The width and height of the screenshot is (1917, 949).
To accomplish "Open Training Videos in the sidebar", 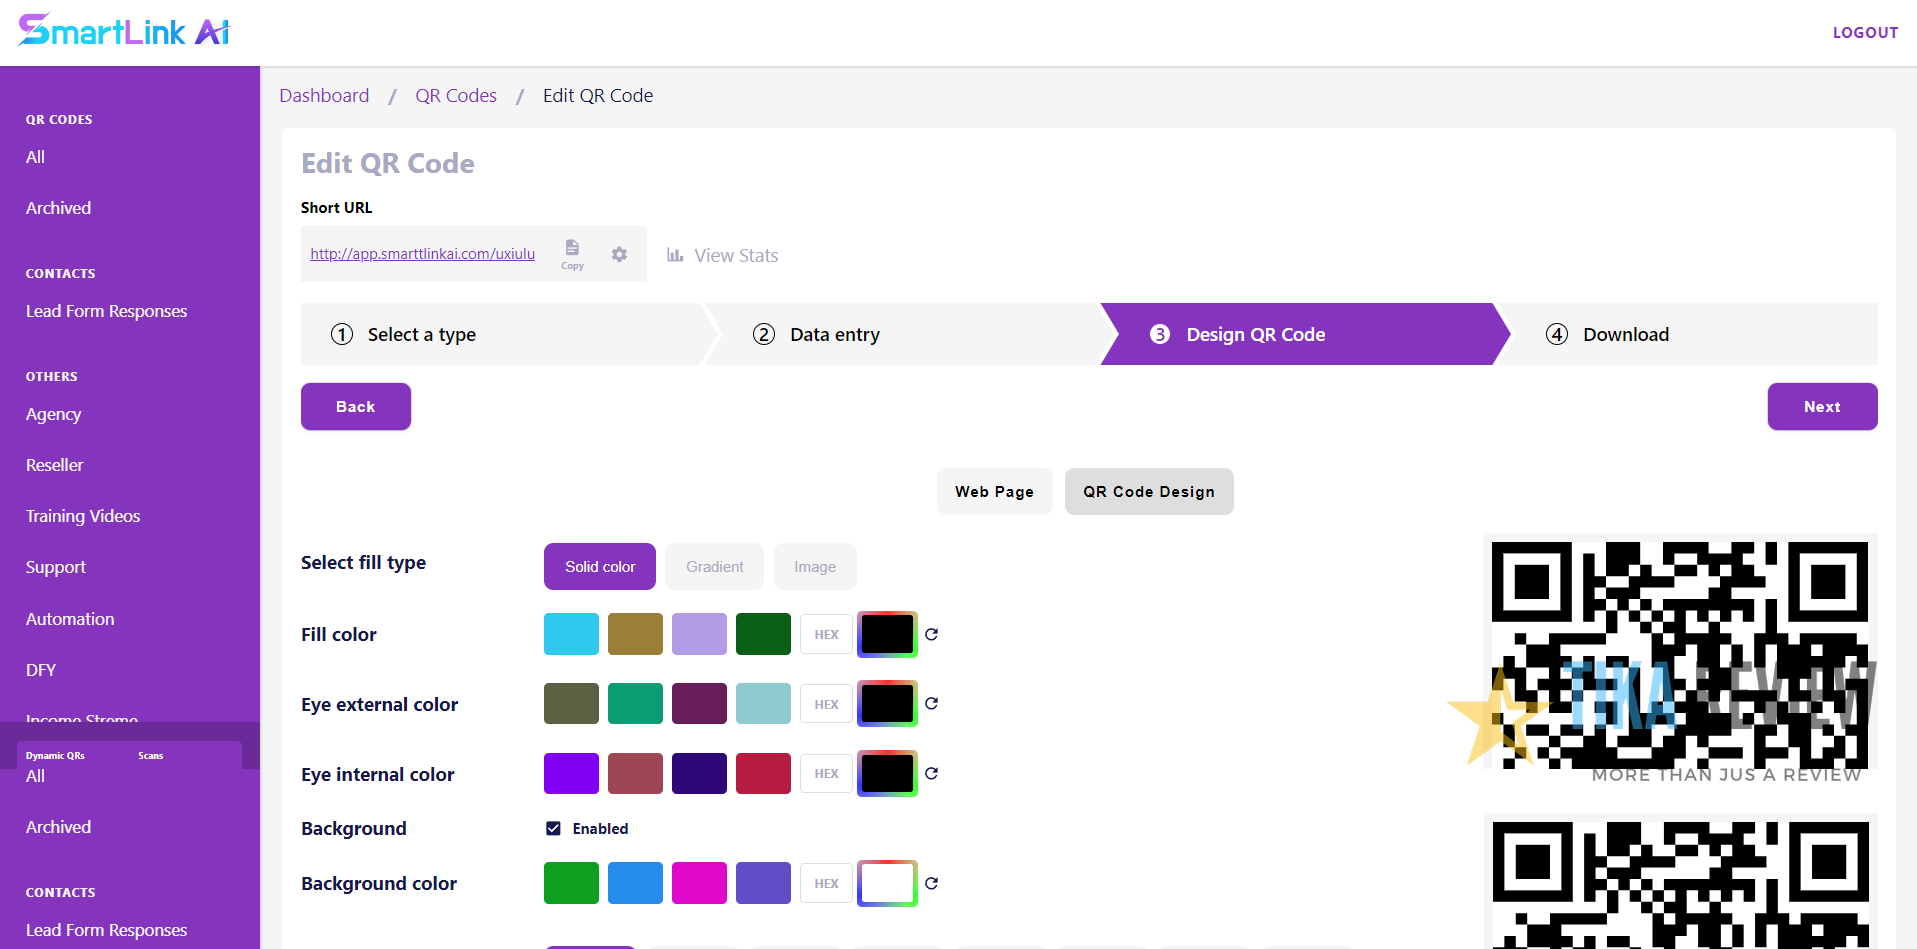I will click(83, 516).
